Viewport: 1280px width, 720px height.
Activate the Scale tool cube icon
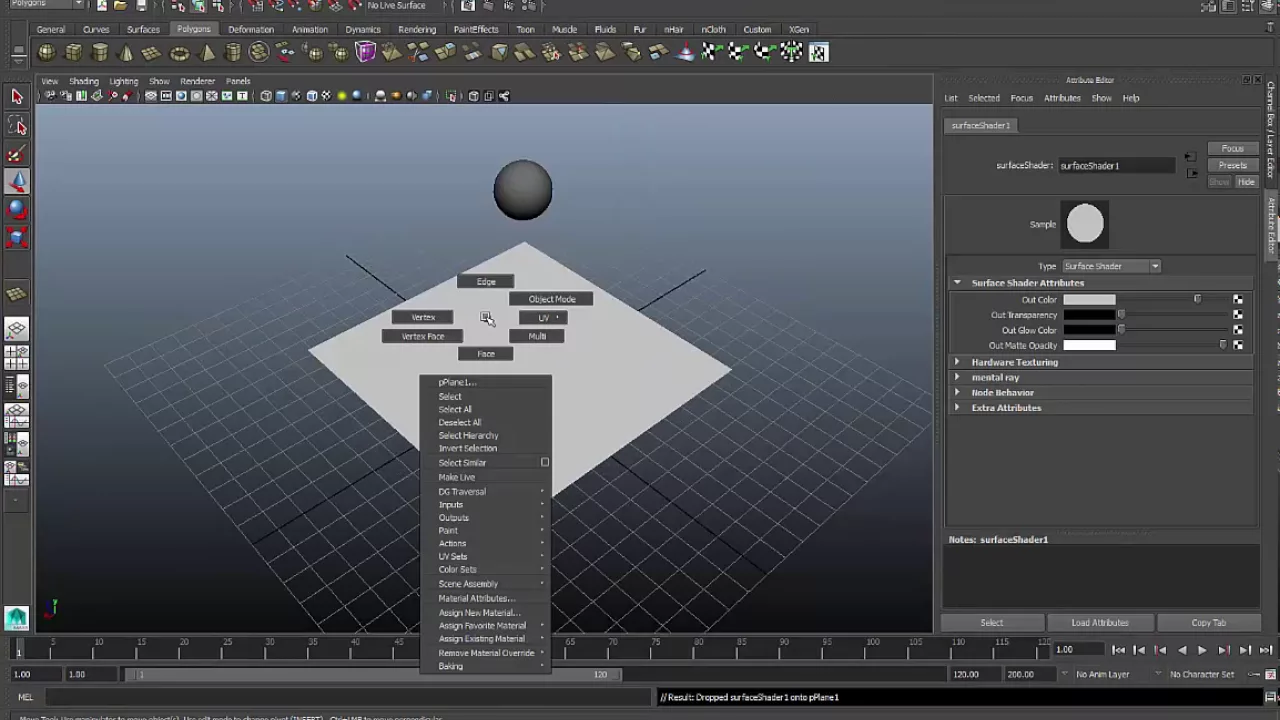click(x=17, y=237)
